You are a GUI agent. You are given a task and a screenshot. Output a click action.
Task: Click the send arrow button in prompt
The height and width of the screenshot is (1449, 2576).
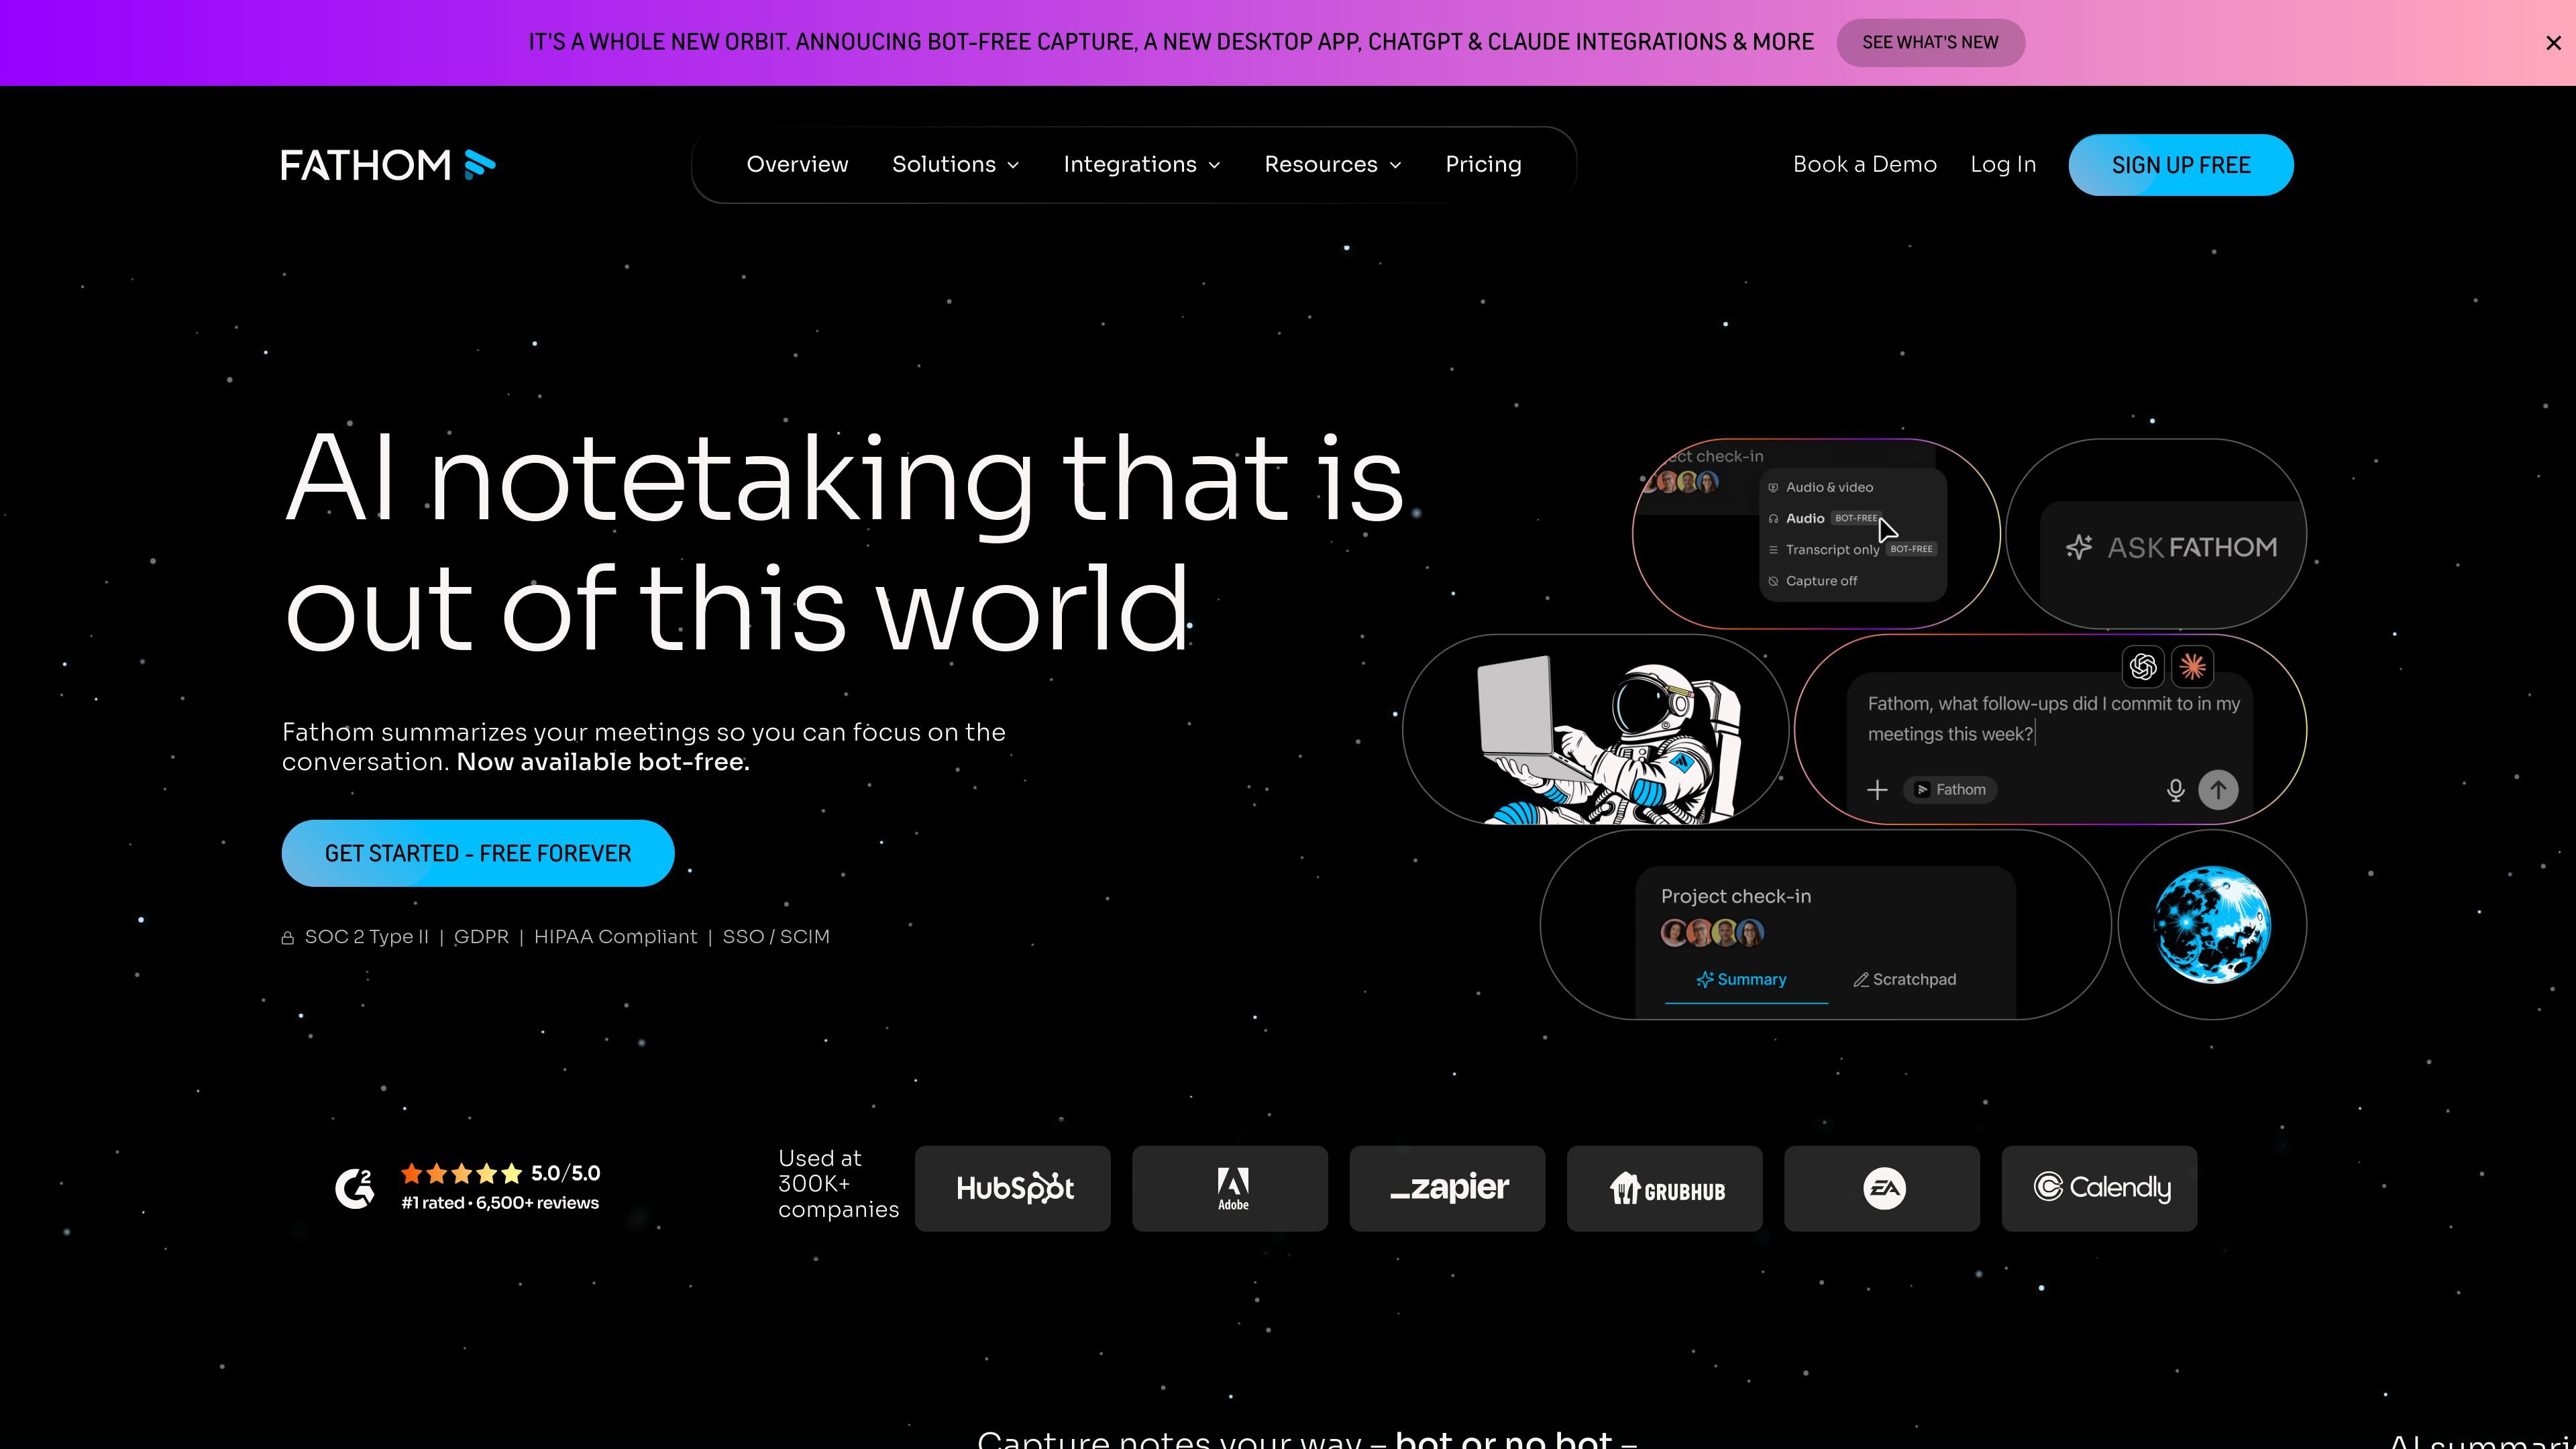point(2218,790)
